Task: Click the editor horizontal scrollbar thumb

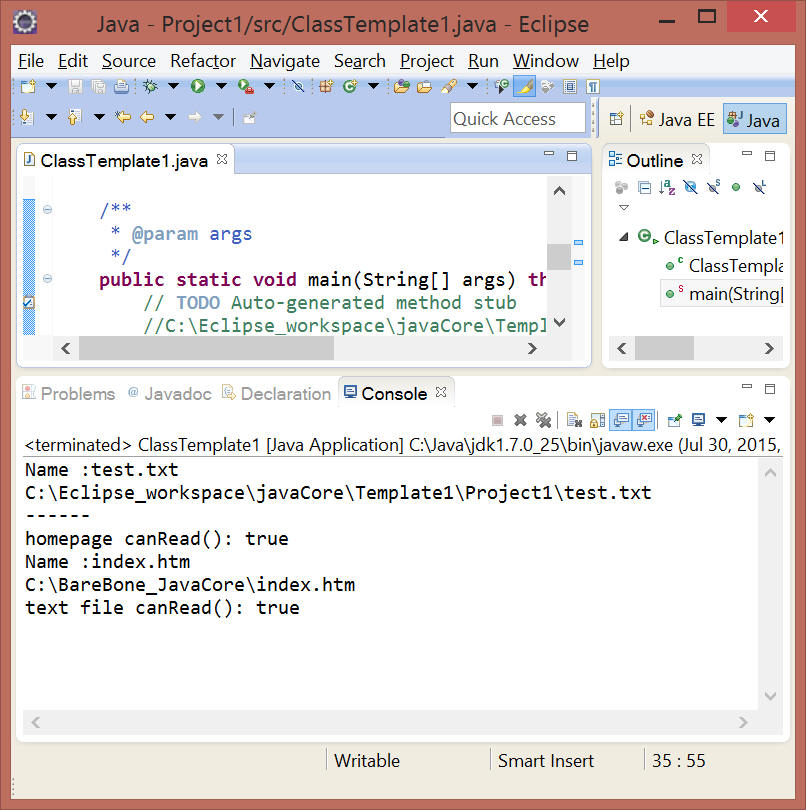Action: pos(206,348)
